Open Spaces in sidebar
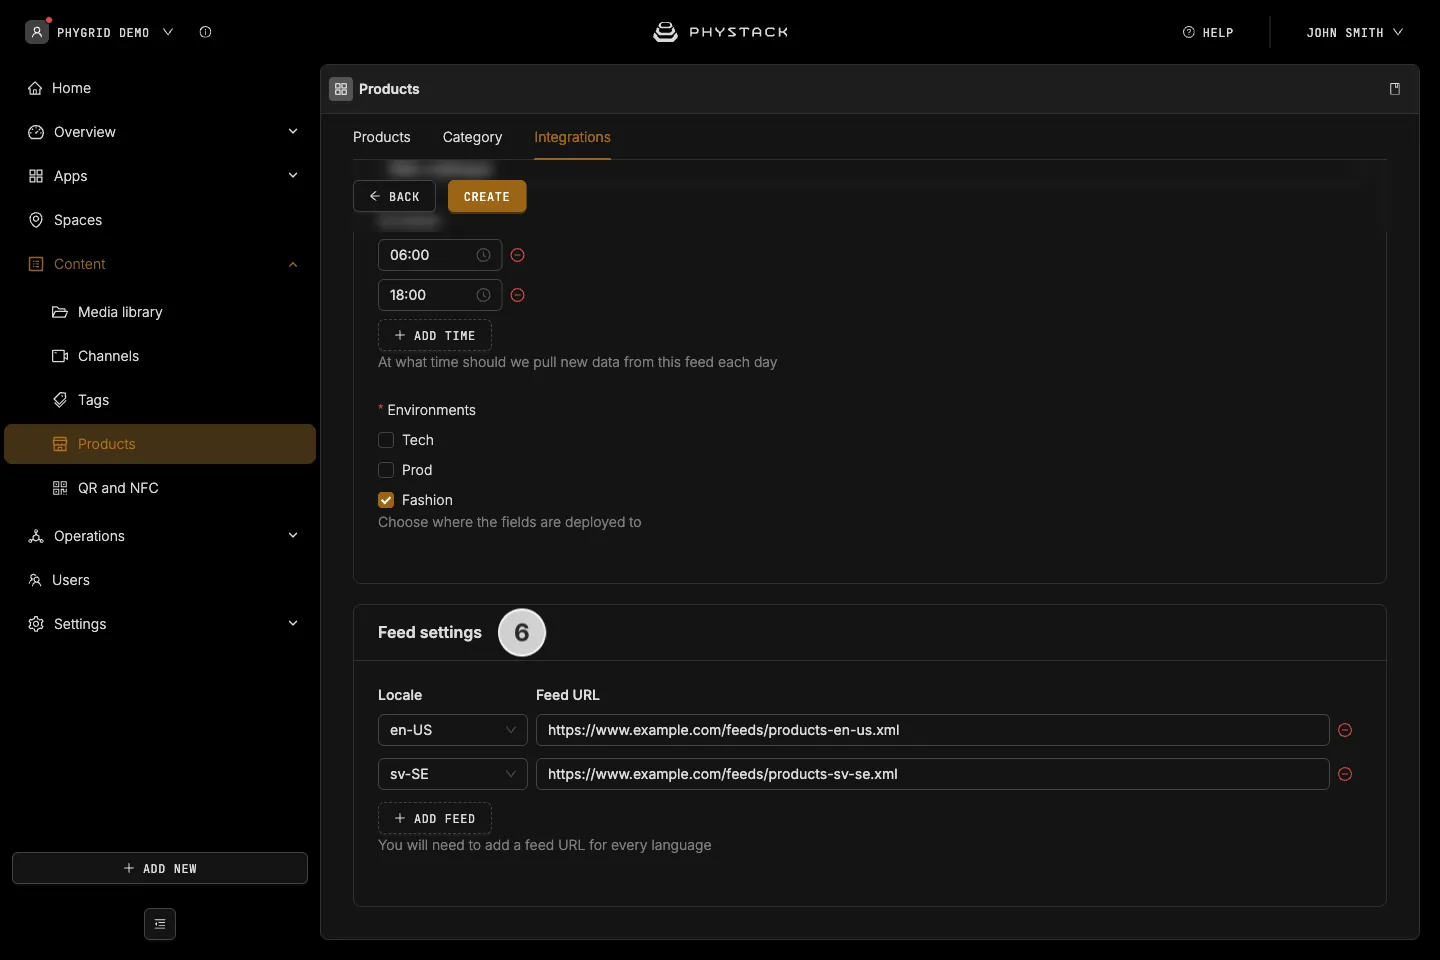This screenshot has width=1440, height=960. pos(160,220)
